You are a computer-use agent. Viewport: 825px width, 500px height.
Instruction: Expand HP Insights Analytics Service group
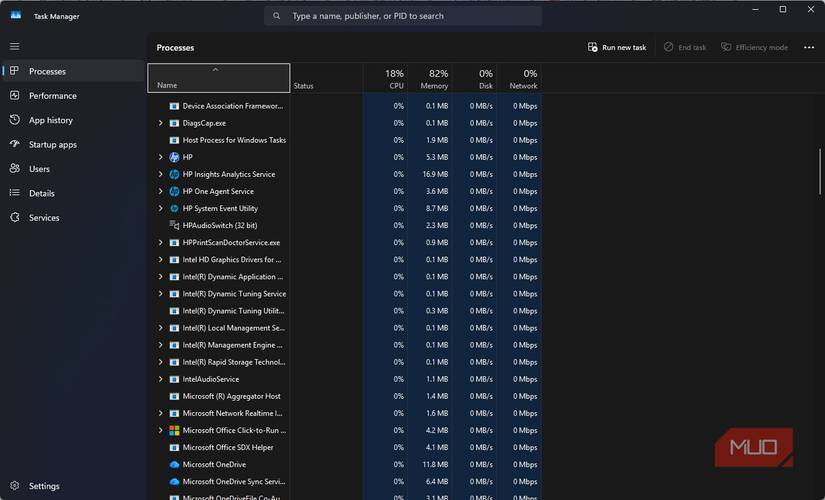tap(160, 174)
